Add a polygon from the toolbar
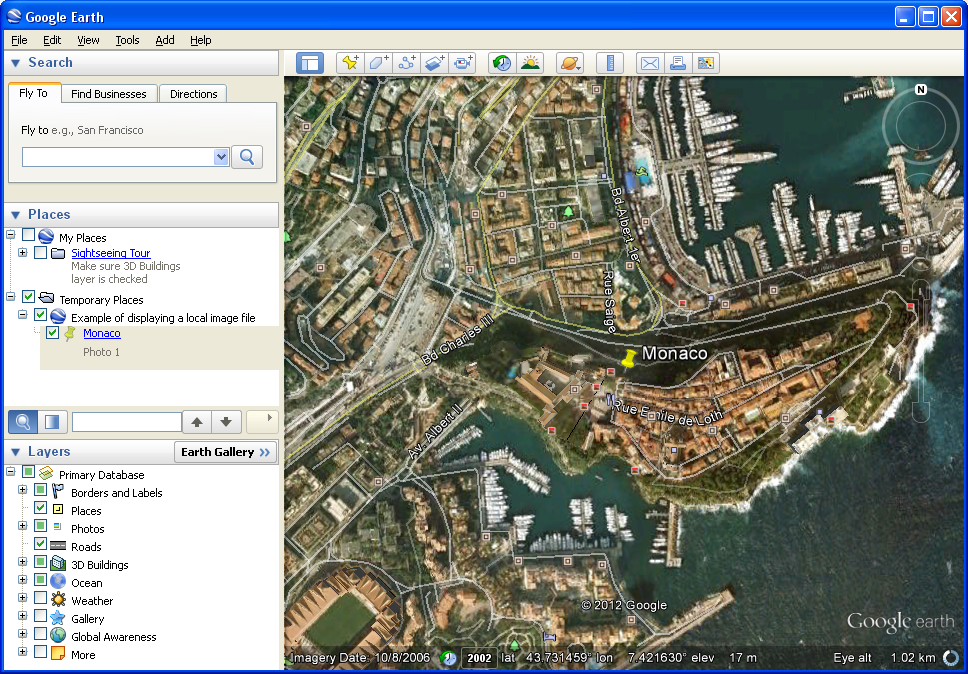This screenshot has width=968, height=674. tap(378, 63)
